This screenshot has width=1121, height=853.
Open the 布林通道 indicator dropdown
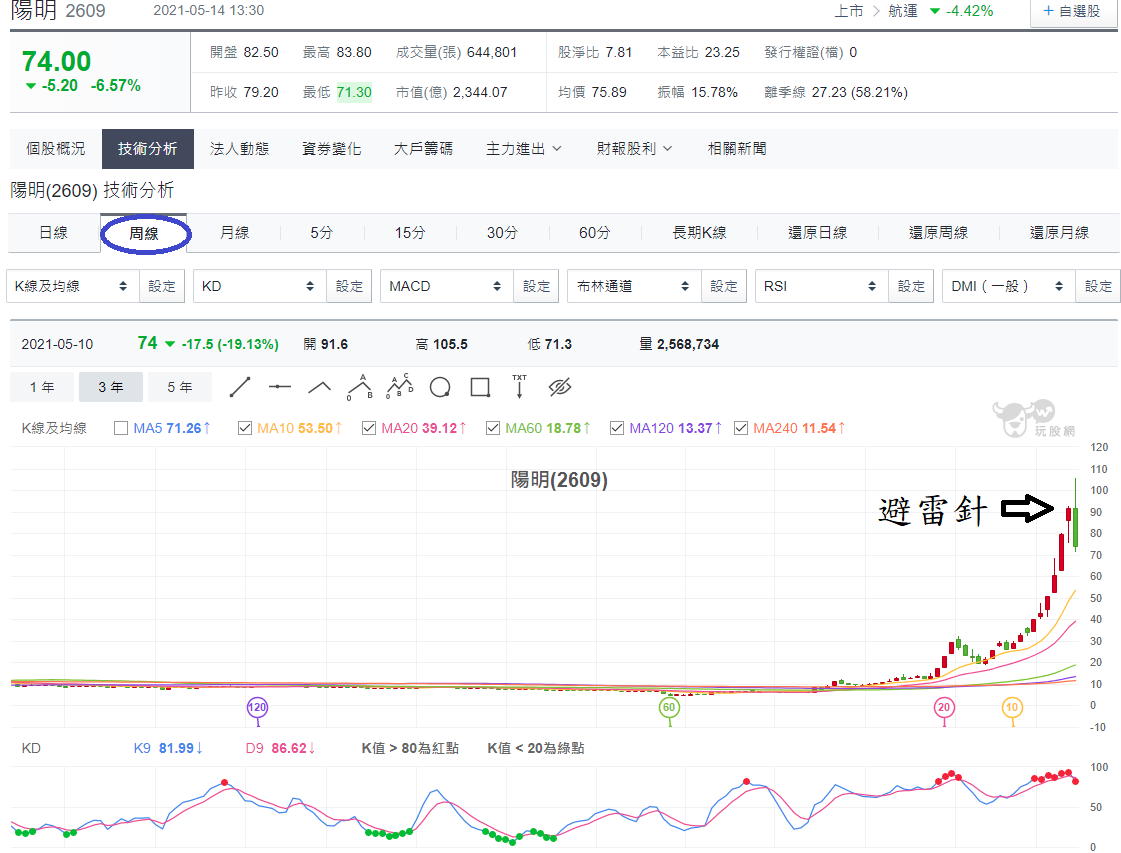pos(634,286)
